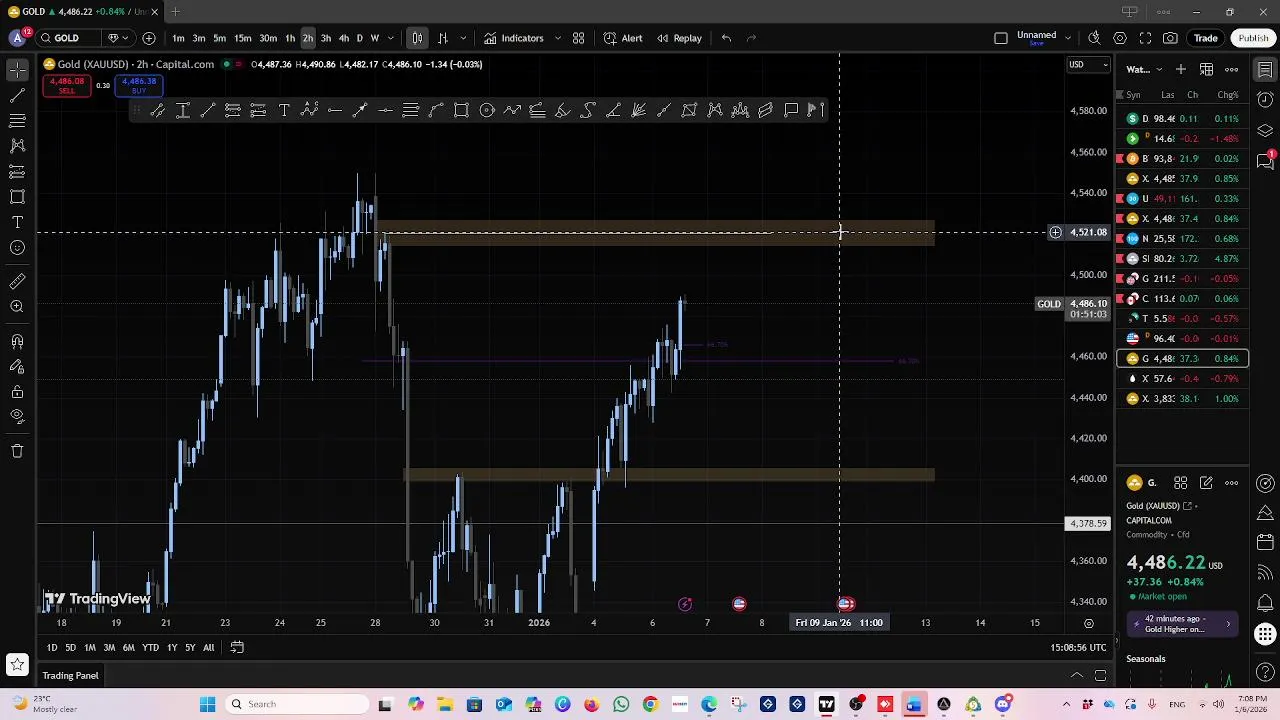Select the 4h timeframe
Image resolution: width=1280 pixels, height=720 pixels.
343,38
